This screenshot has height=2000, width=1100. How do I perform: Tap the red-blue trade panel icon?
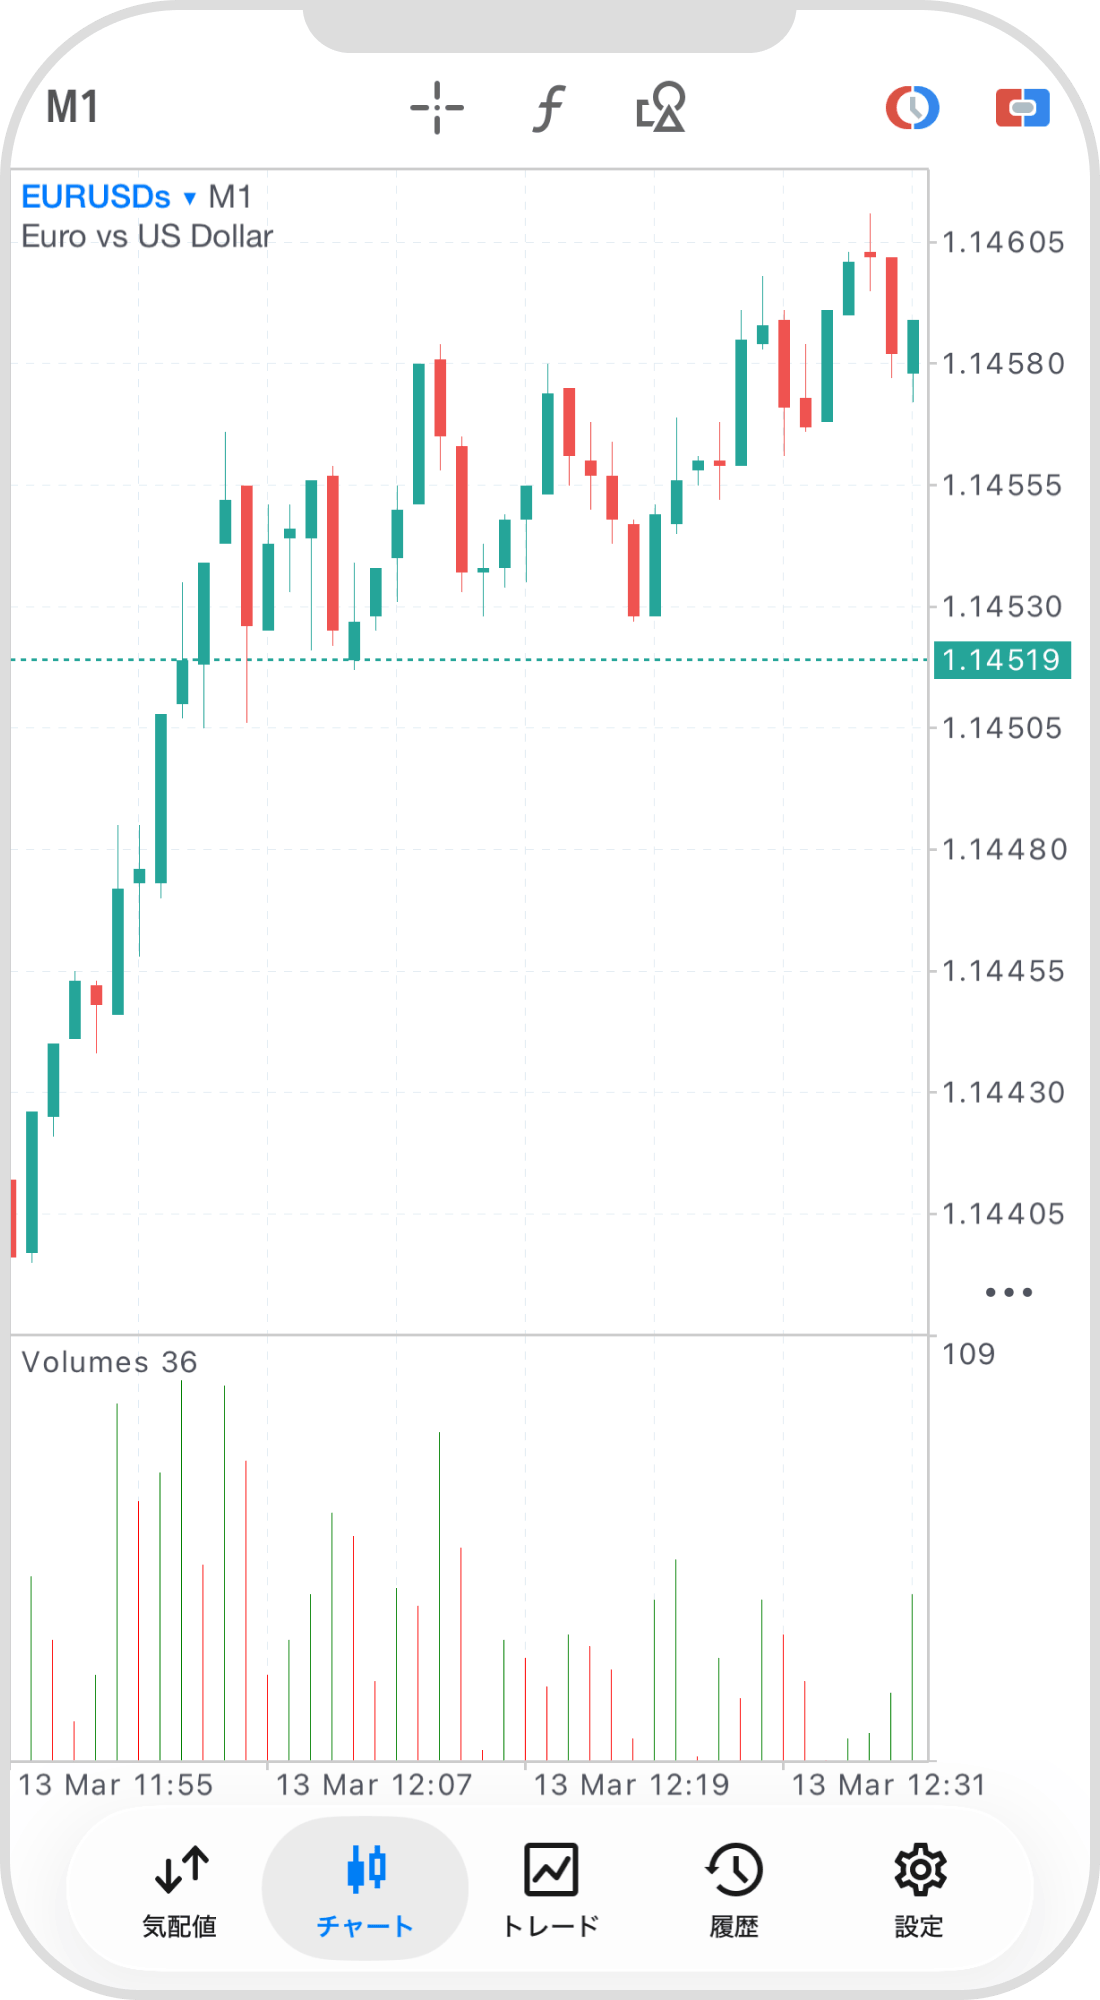[1022, 108]
